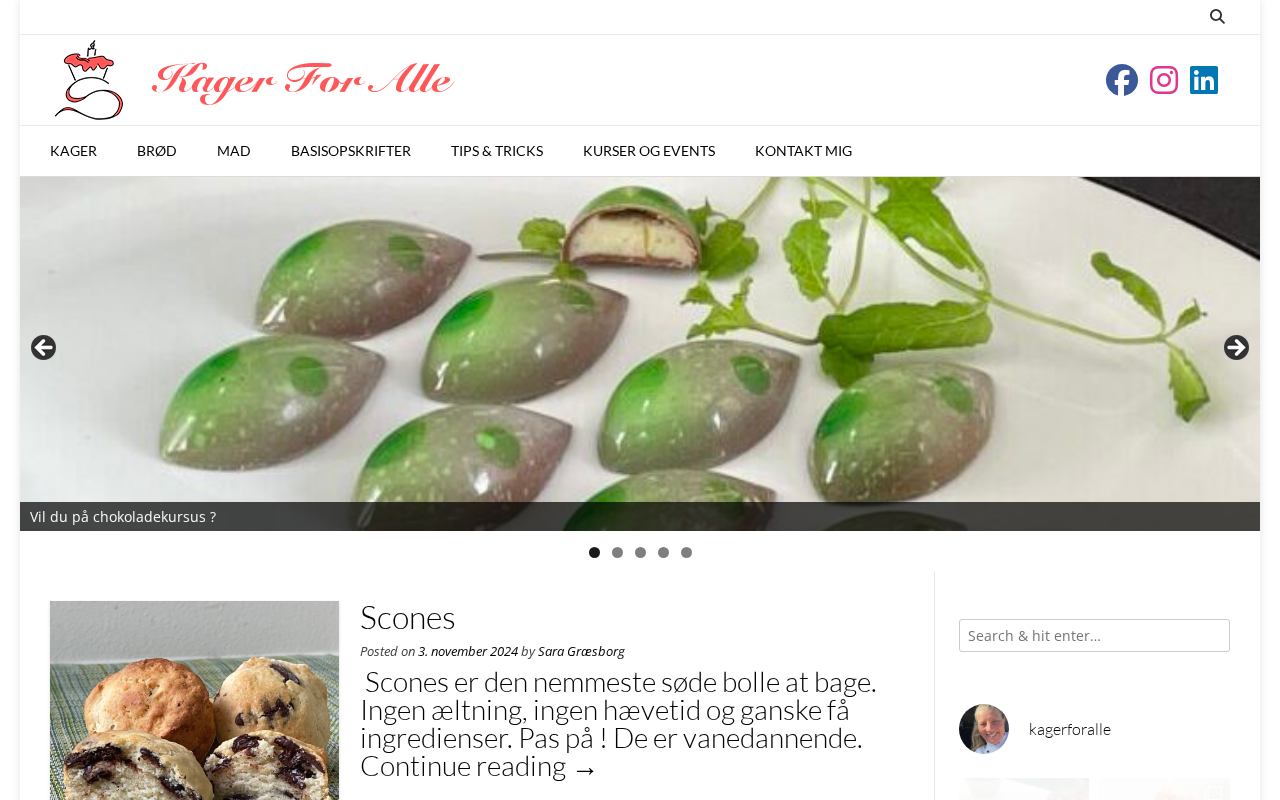Focus the Search & hit enter field
The width and height of the screenshot is (1280, 800).
coord(1094,636)
